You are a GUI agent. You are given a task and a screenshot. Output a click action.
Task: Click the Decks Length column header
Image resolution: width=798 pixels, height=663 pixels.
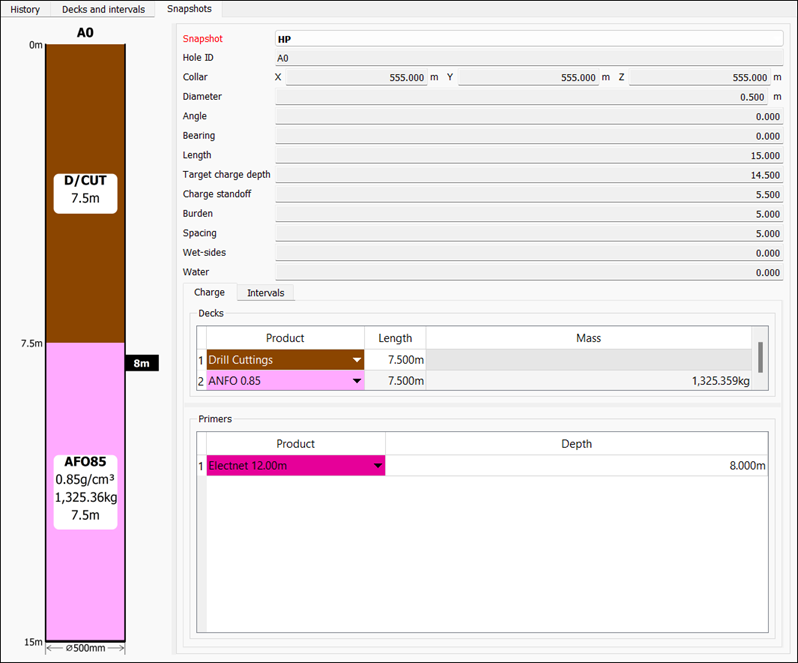(x=395, y=338)
